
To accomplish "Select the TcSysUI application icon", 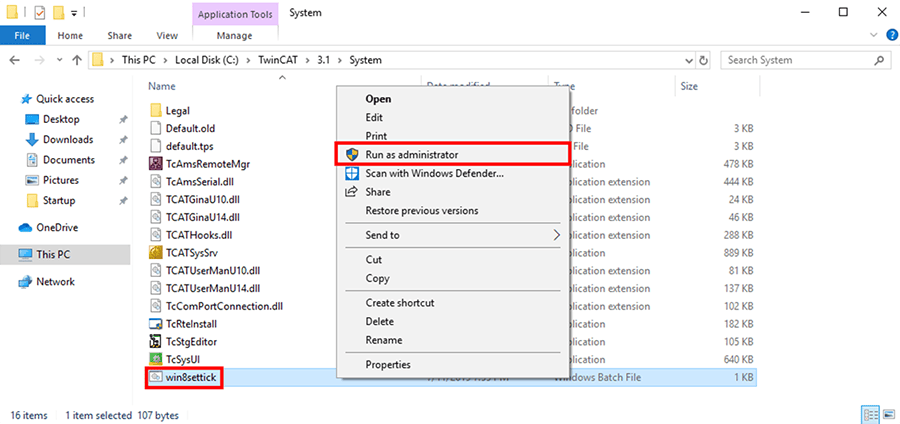I will click(x=156, y=359).
